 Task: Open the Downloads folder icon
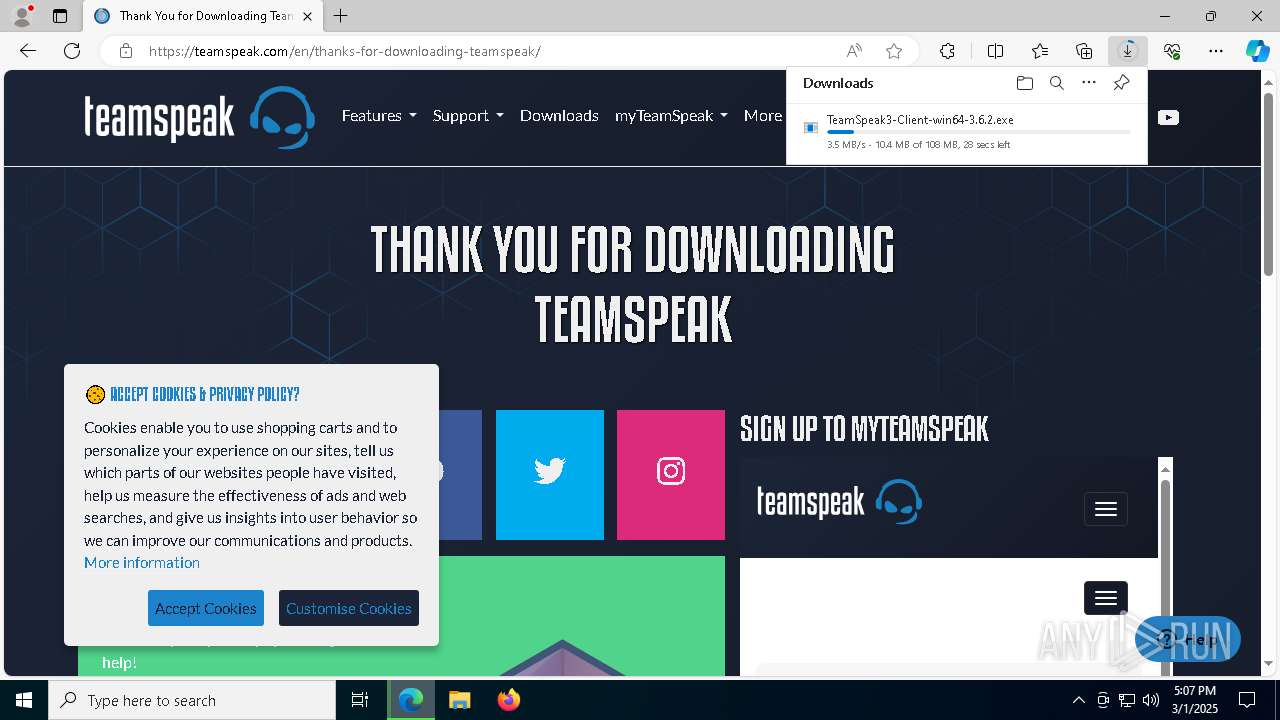point(1024,83)
